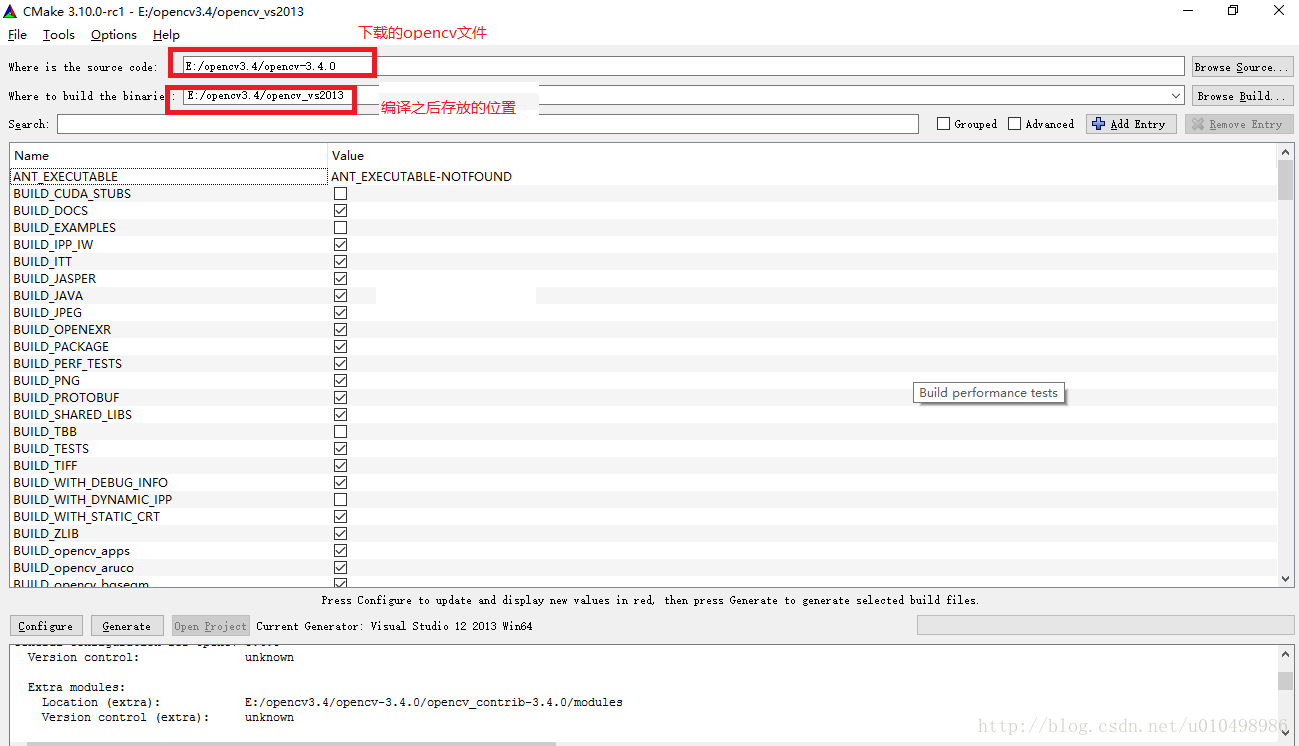This screenshot has width=1299, height=746.
Task: Uncheck the BUILD_SHARED_LIBS checkbox
Action: [x=340, y=414]
